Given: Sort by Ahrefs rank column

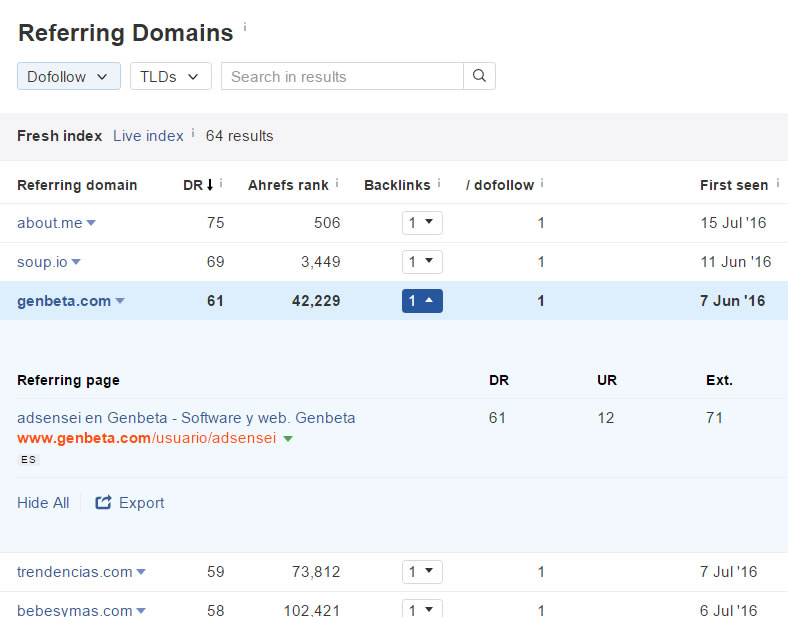Looking at the screenshot, I should pos(288,185).
